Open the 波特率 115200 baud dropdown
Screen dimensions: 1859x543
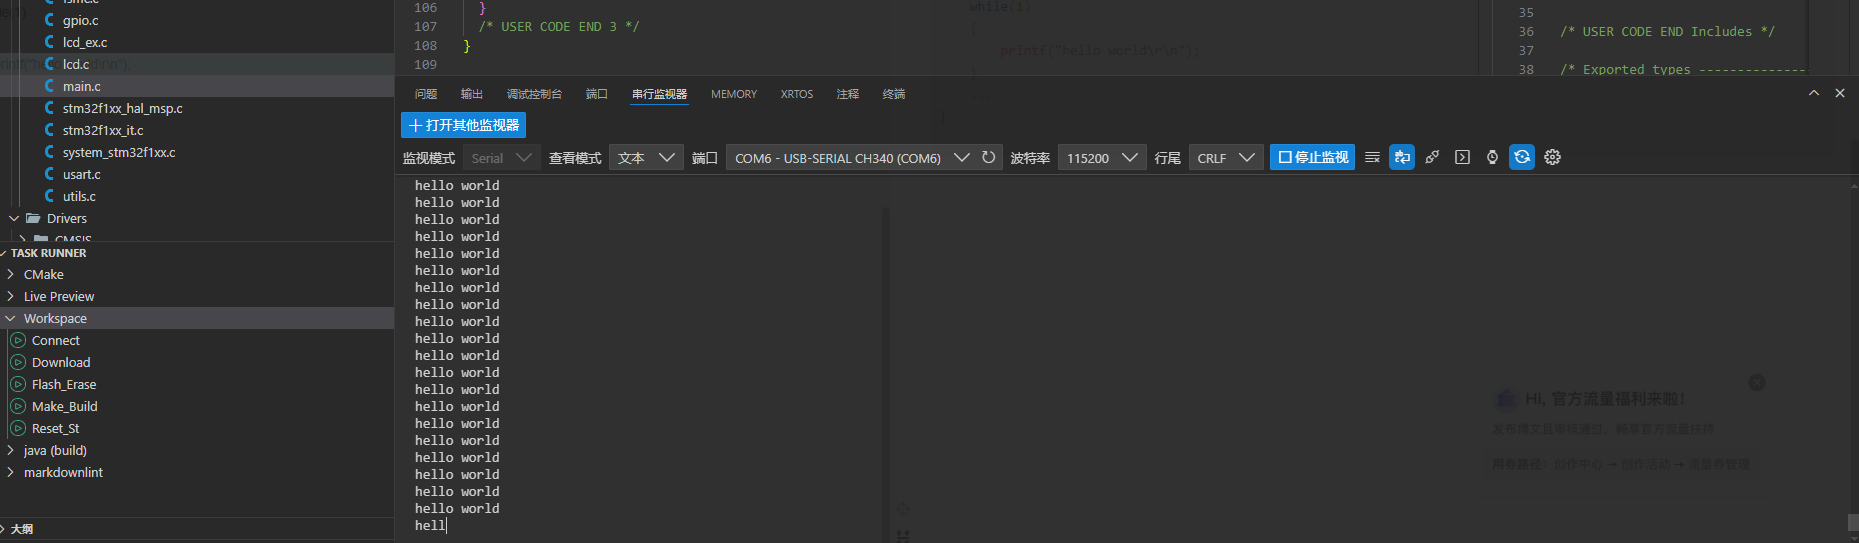pos(1102,158)
